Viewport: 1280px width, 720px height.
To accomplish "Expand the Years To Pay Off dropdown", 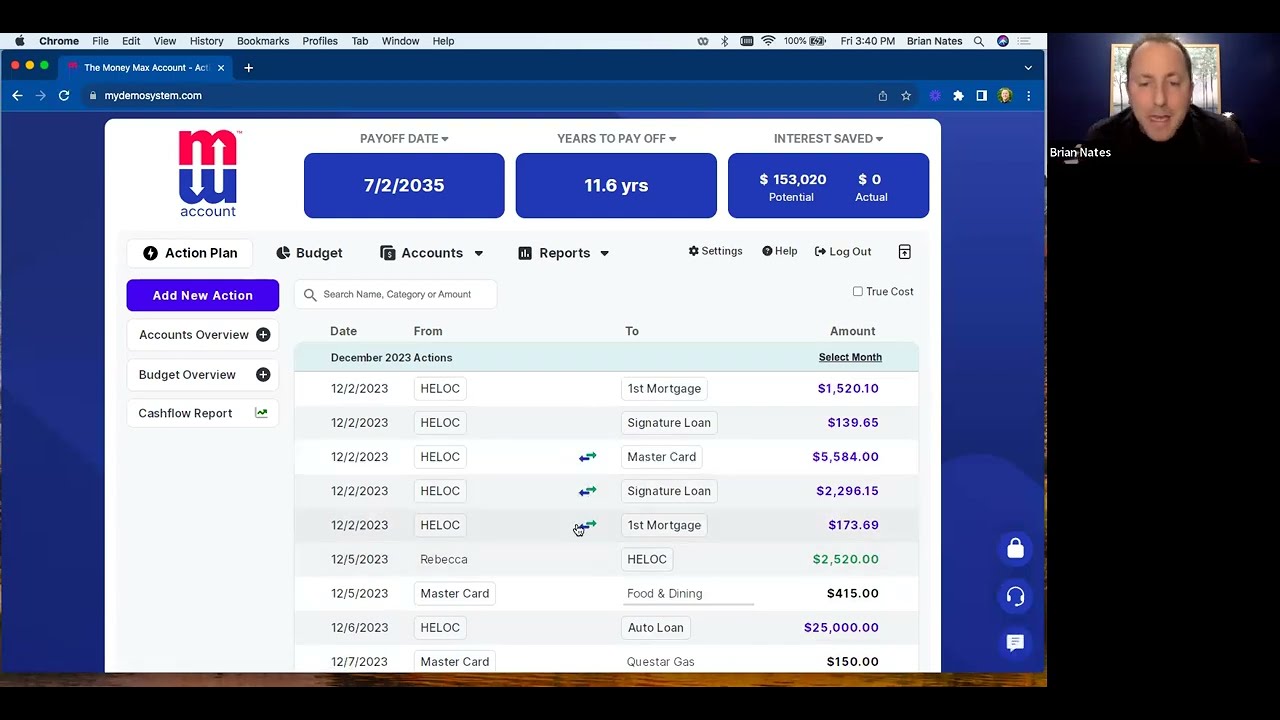I will point(616,139).
